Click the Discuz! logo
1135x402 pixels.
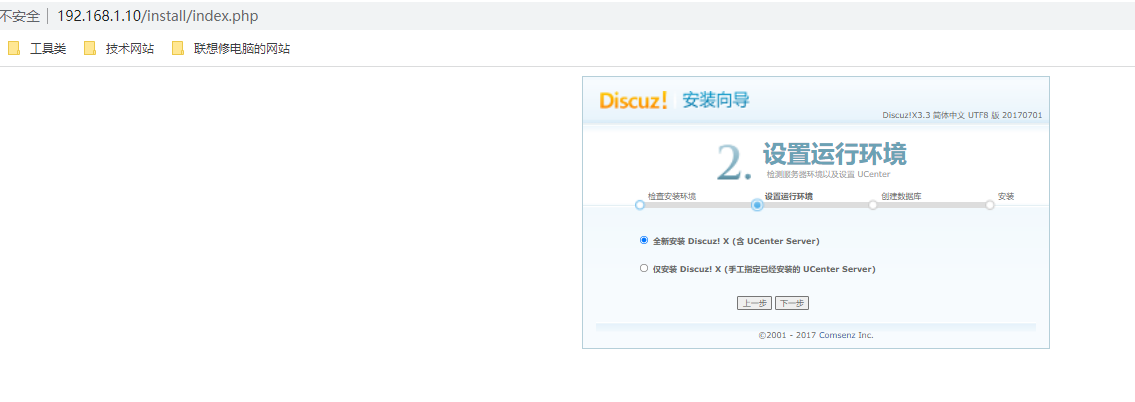pyautogui.click(x=633, y=100)
